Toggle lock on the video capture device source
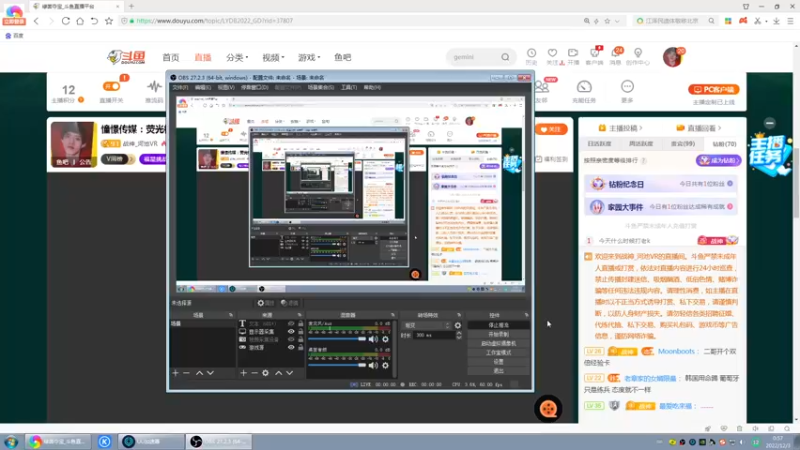 (301, 339)
